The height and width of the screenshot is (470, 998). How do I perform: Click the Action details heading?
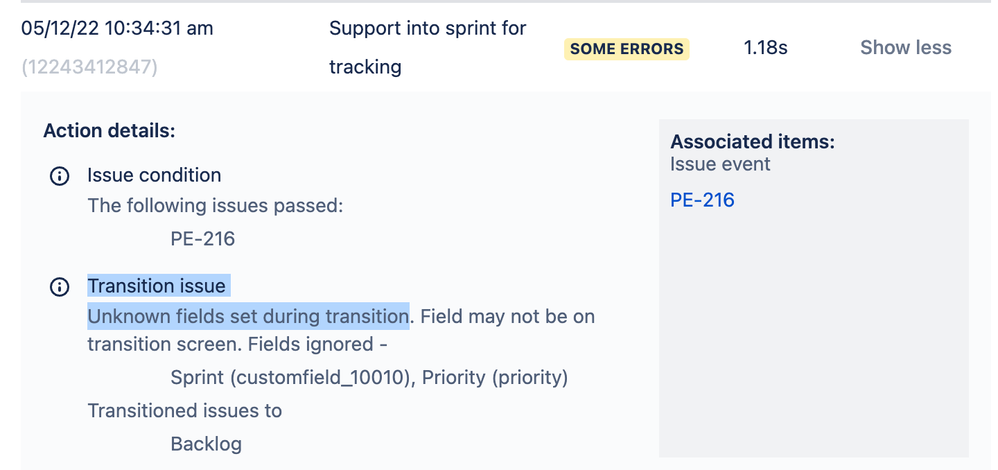(109, 131)
